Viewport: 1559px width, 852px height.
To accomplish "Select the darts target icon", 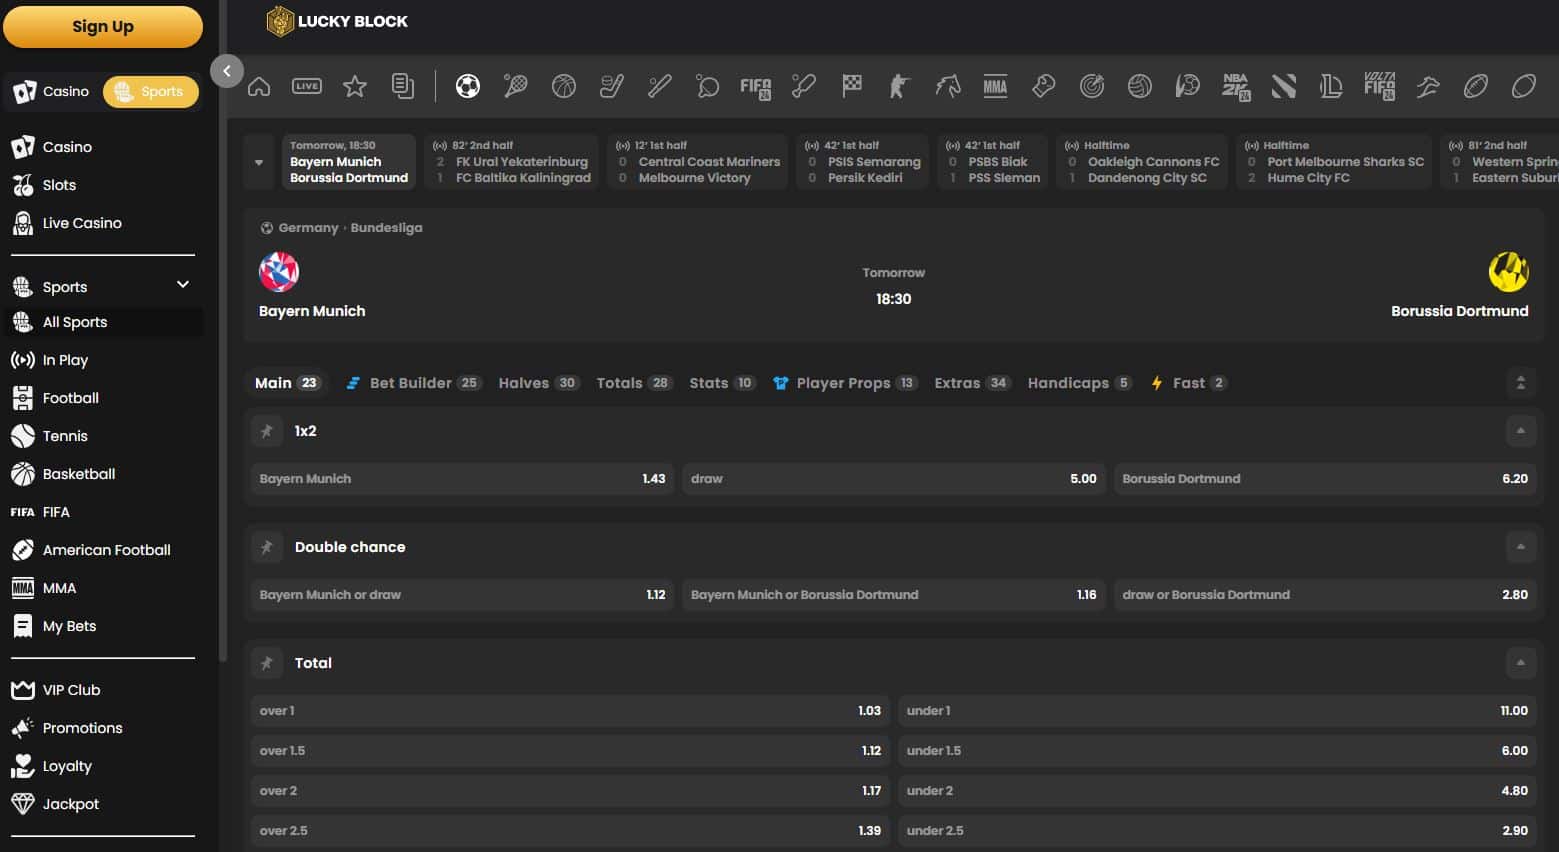I will pyautogui.click(x=1092, y=87).
